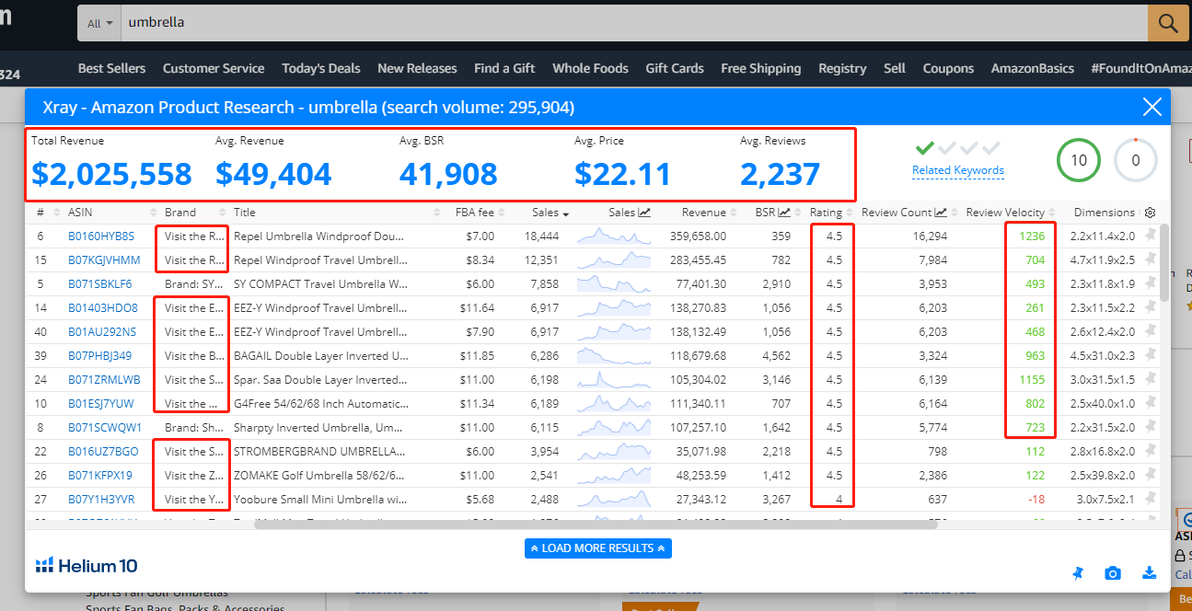Pin the B071SBKLF6 product row
Viewport: 1192px width, 611px height.
1149,284
